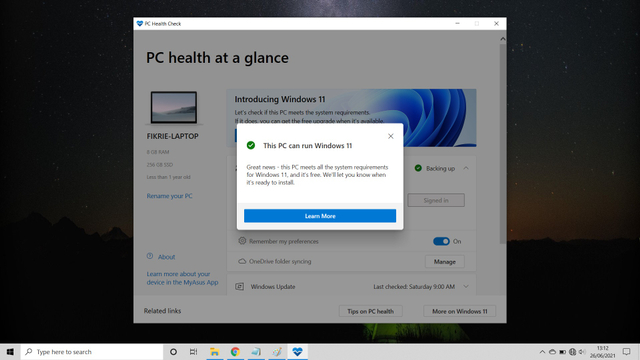The height and width of the screenshot is (360, 640).
Task: Click the green check in the dialog
Action: click(251, 145)
